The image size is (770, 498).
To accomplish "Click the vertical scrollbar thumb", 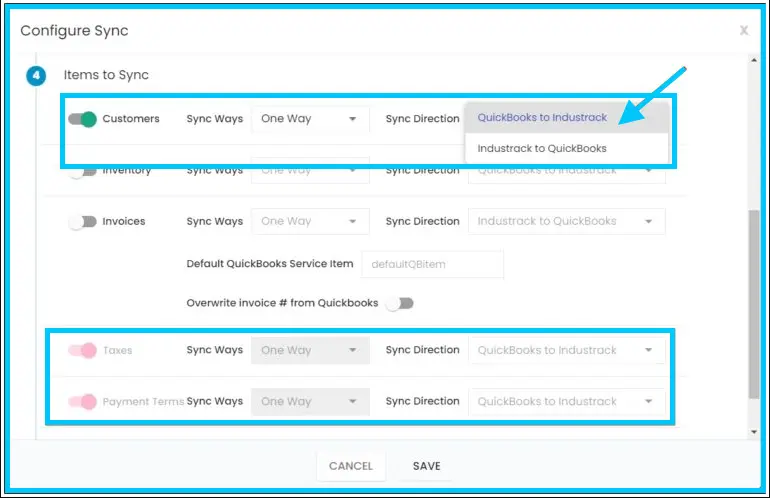I will [x=754, y=304].
